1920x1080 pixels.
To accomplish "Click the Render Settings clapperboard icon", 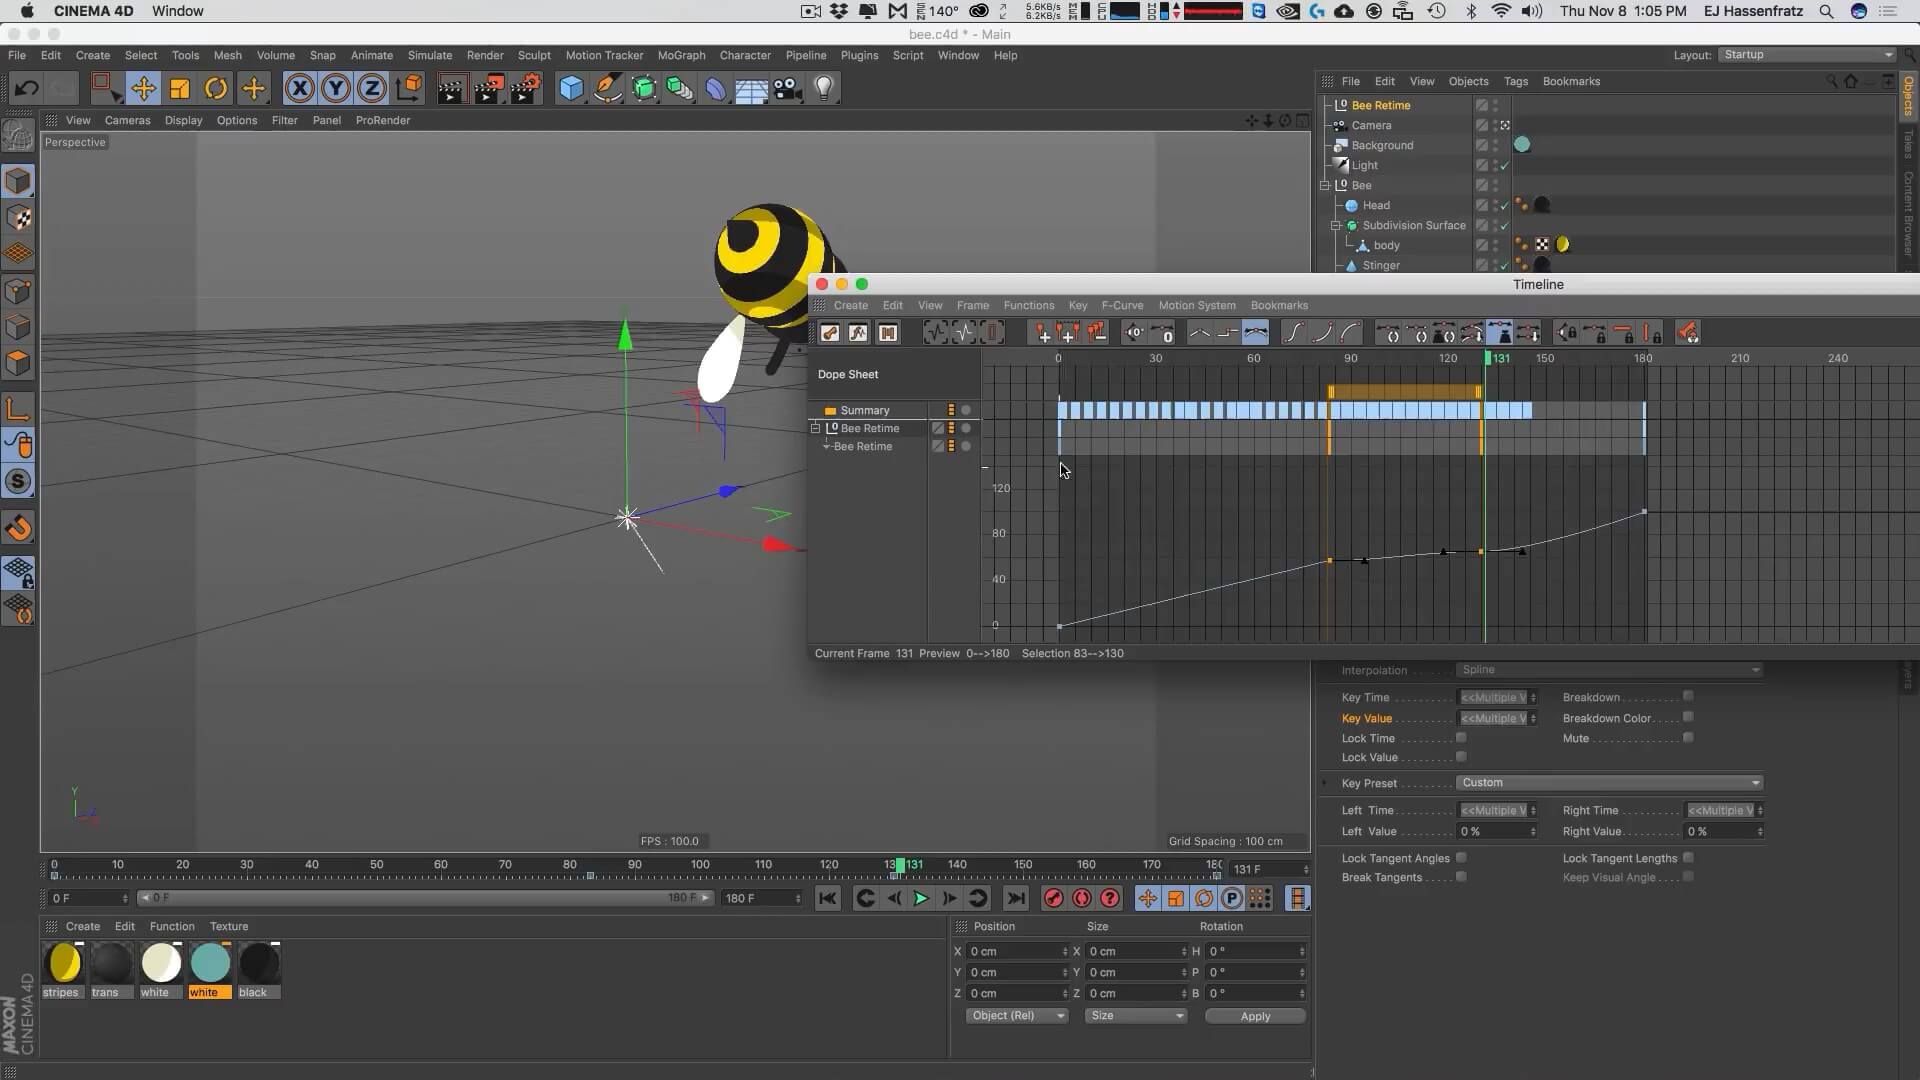I will pos(526,89).
